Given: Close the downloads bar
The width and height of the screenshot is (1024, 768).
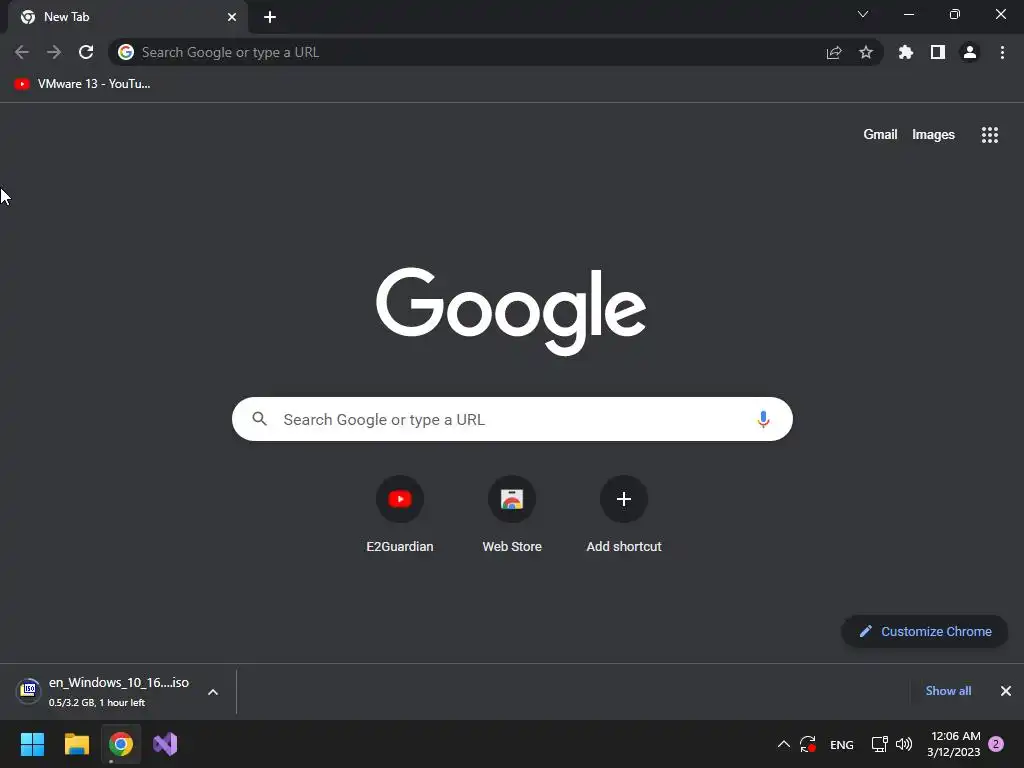Looking at the screenshot, I should pyautogui.click(x=1006, y=691).
